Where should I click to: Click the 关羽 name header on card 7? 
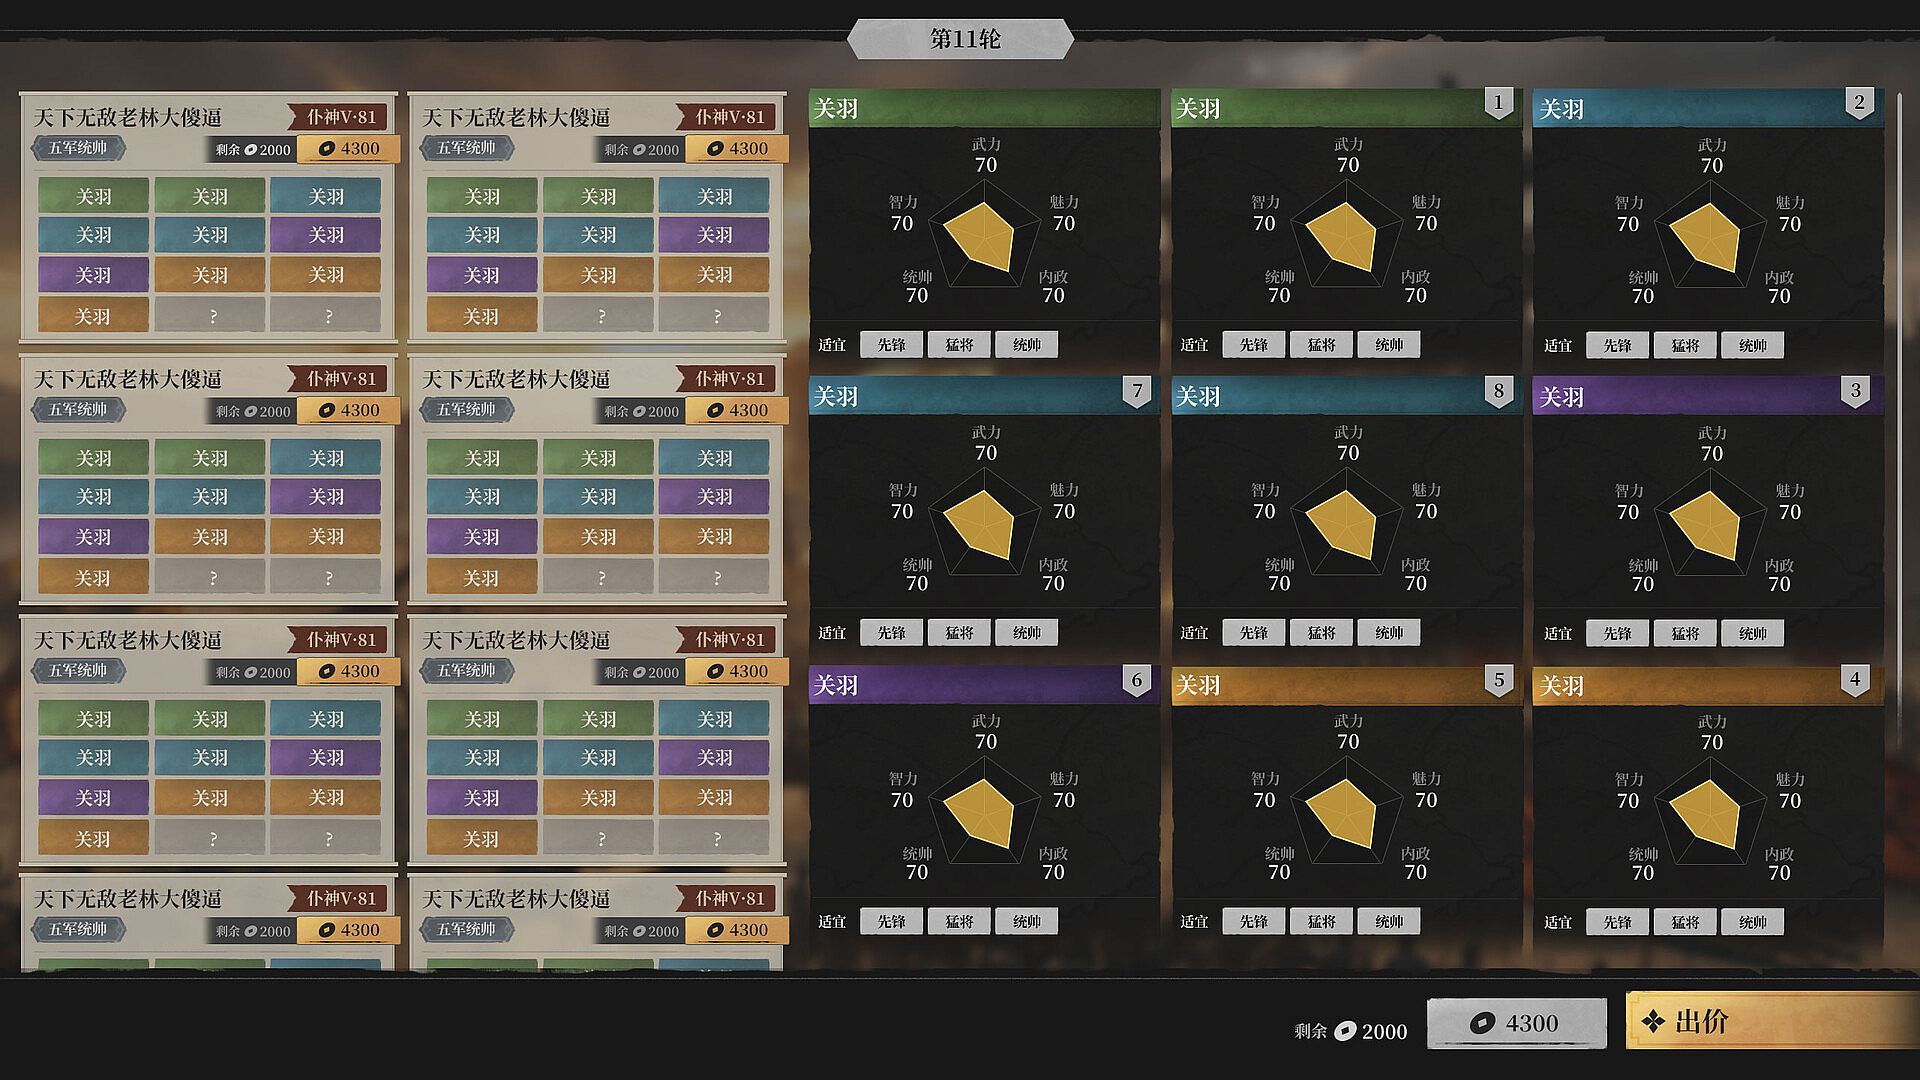984,397
